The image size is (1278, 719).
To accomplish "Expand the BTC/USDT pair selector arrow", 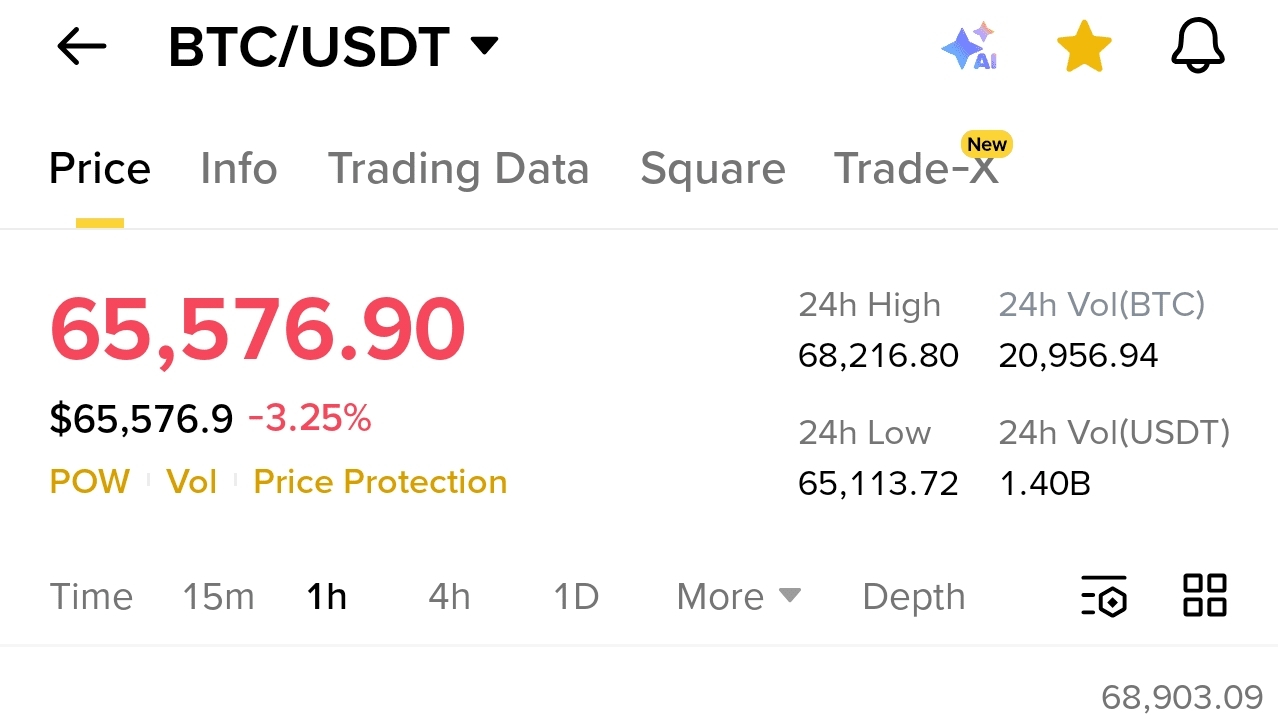I will (484, 45).
